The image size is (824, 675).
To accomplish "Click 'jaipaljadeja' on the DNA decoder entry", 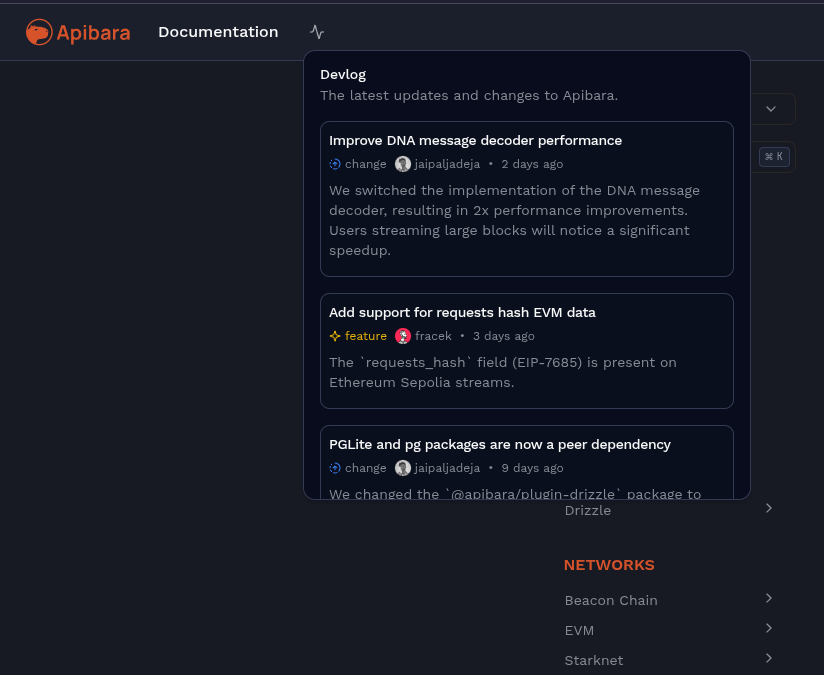I will (x=447, y=164).
